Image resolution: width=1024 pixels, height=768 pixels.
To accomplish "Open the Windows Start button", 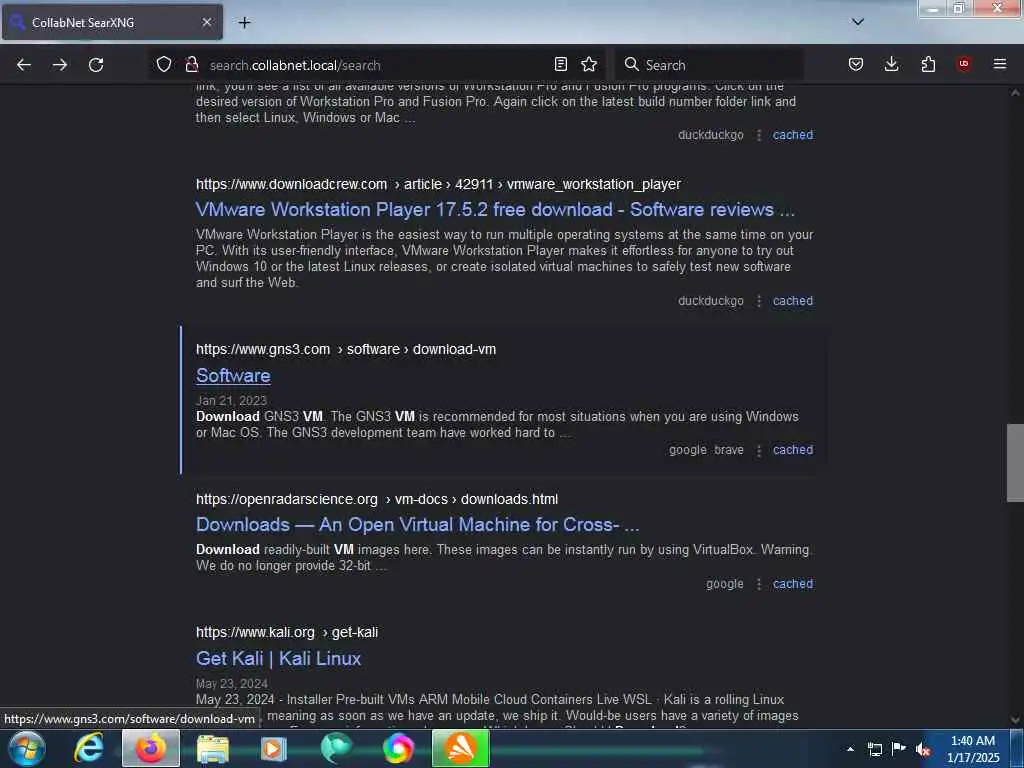I will (x=27, y=748).
